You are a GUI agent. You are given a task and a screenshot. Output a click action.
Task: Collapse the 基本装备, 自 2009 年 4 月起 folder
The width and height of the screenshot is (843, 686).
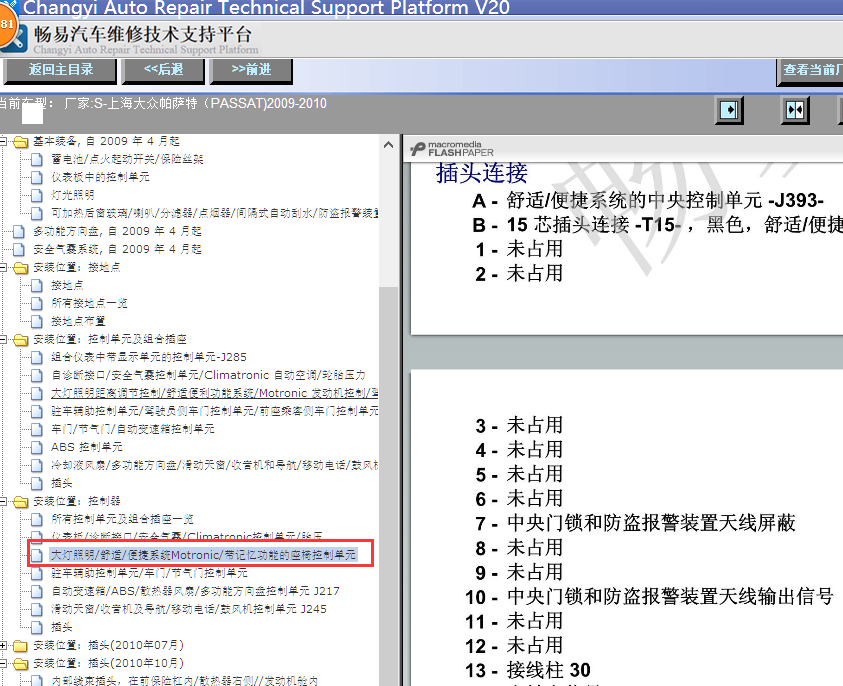3,141
